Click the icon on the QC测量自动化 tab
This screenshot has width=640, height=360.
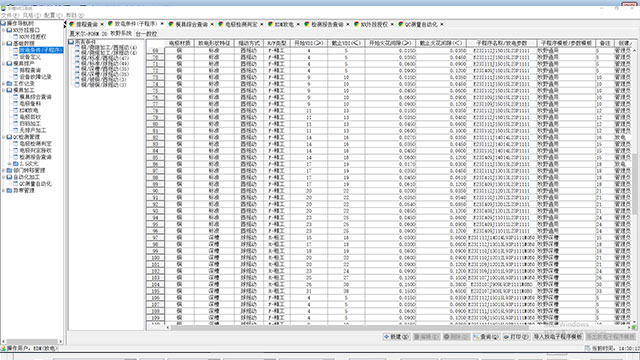click(x=400, y=24)
